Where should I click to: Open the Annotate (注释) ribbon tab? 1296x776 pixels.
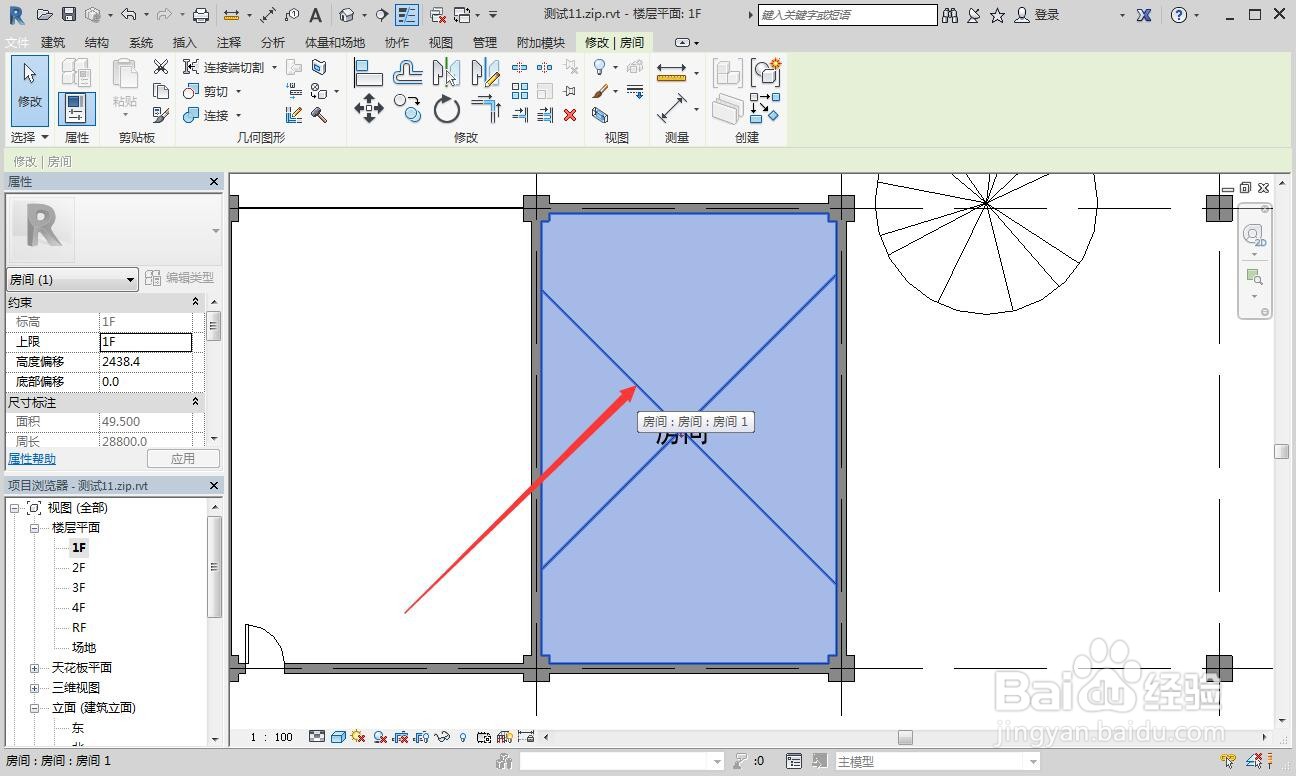pos(229,43)
